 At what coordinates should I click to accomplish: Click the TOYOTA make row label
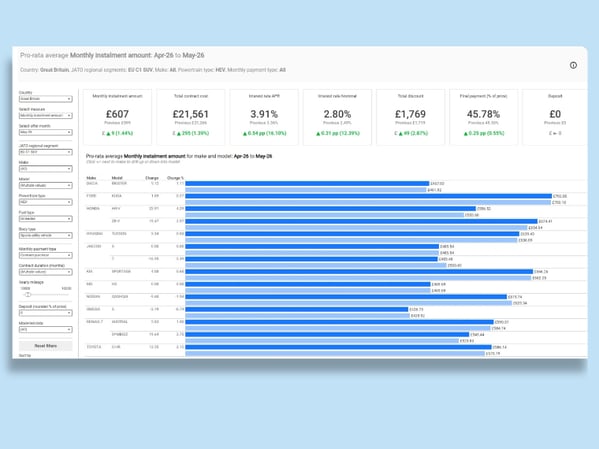pyautogui.click(x=94, y=347)
